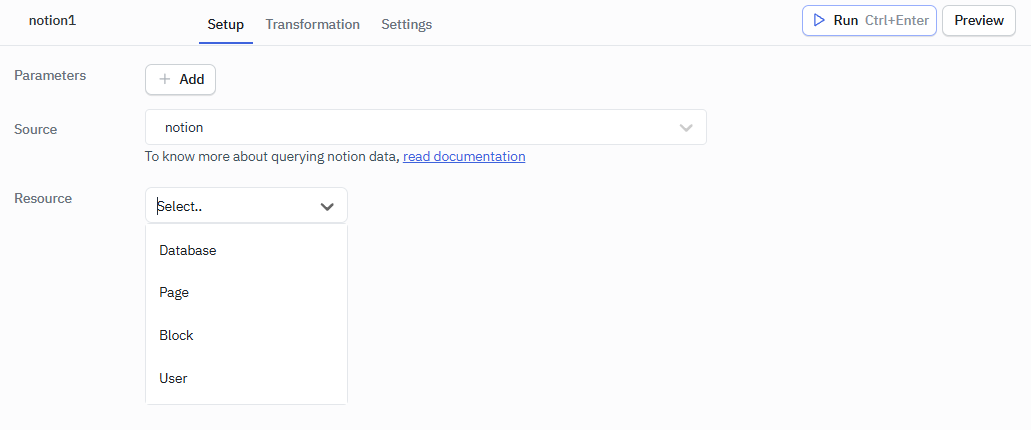The image size is (1031, 430).
Task: Select the Setup tab
Action: tap(225, 24)
